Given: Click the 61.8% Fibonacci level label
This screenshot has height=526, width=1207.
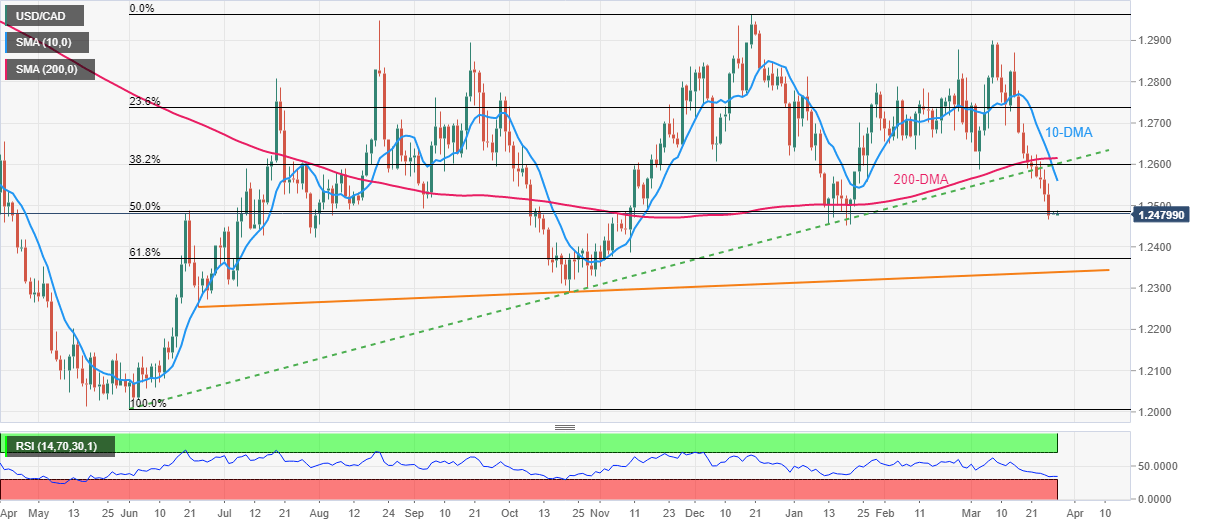Looking at the screenshot, I should click(x=145, y=253).
